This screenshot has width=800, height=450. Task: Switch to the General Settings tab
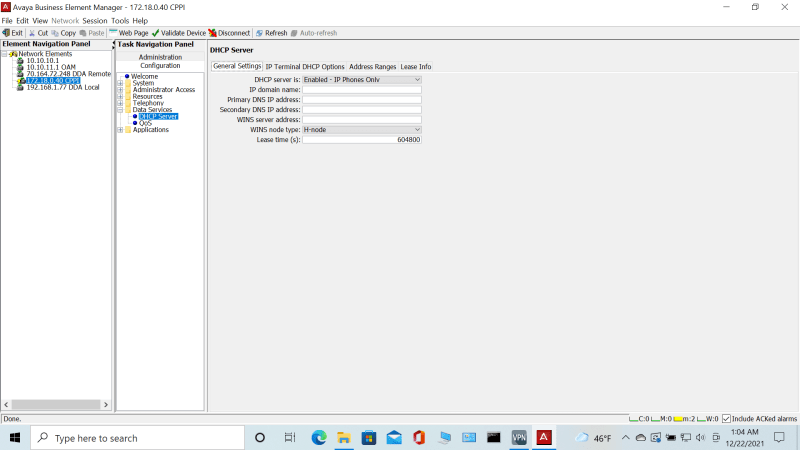237,66
